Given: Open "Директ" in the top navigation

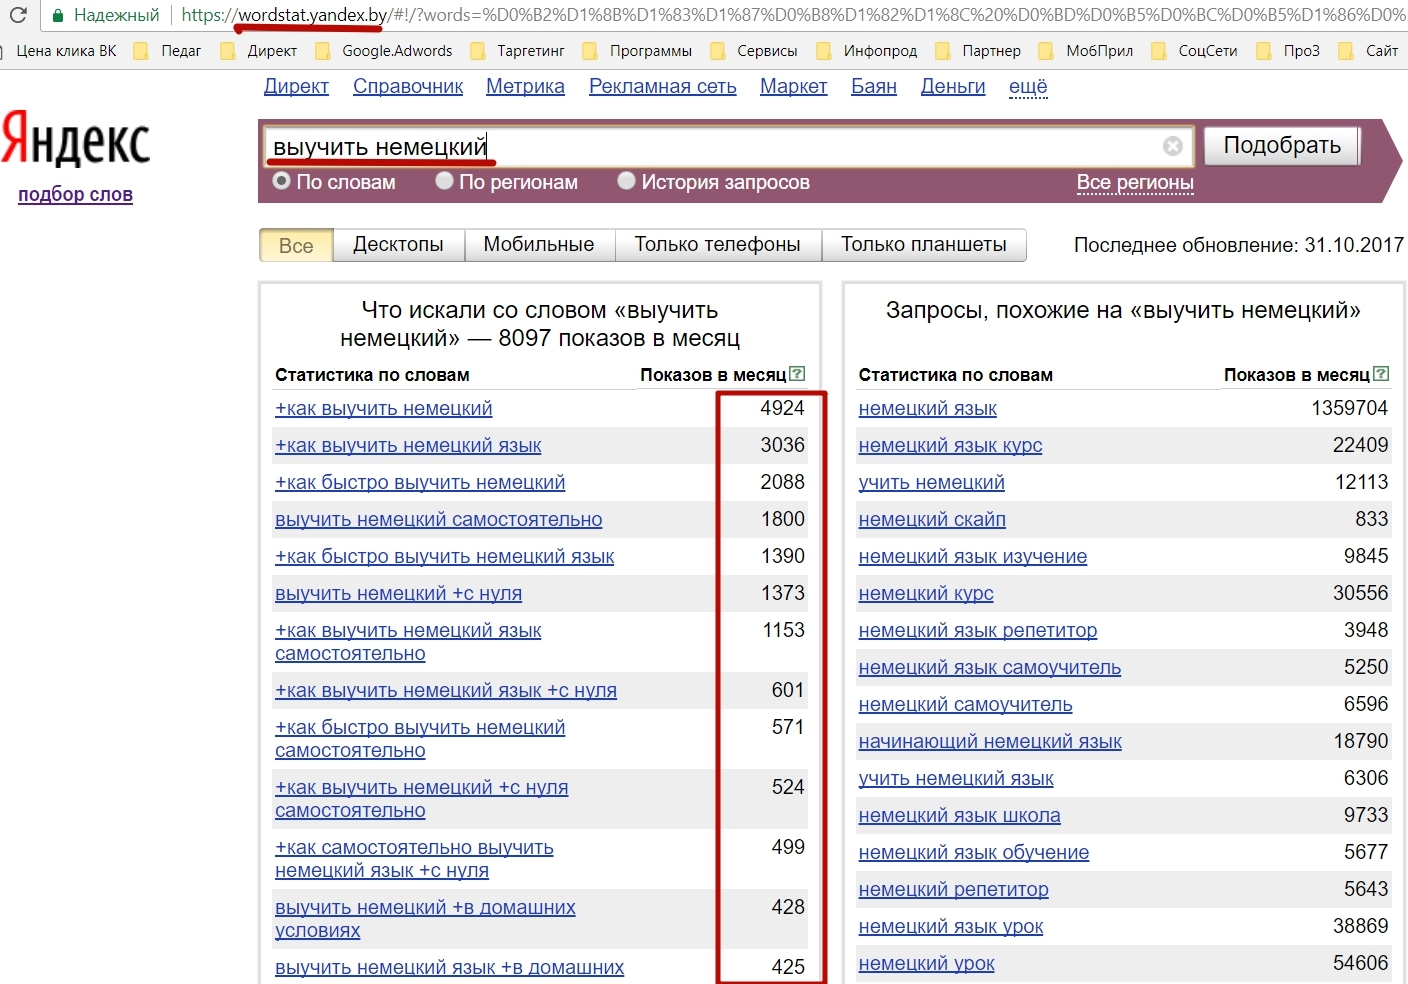Looking at the screenshot, I should click(296, 86).
